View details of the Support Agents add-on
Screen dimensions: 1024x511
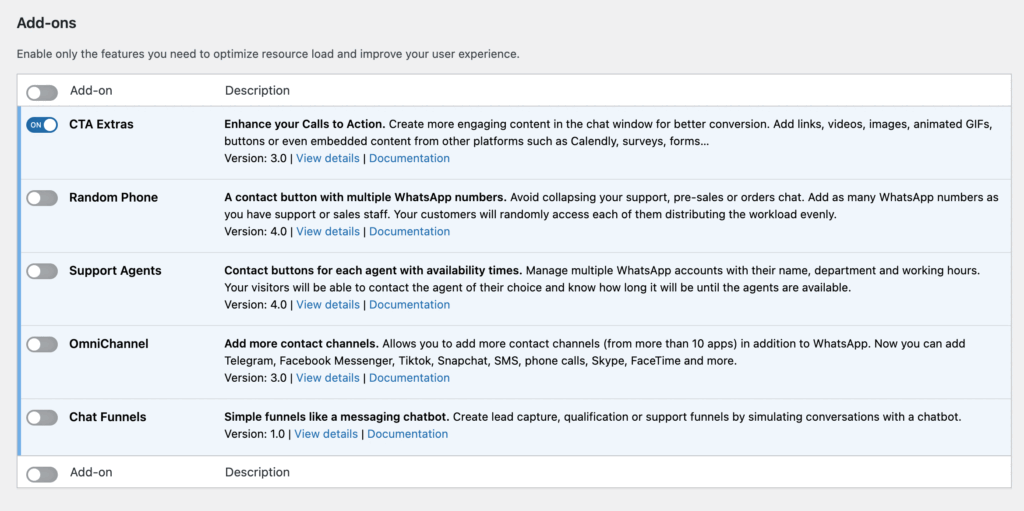click(328, 304)
